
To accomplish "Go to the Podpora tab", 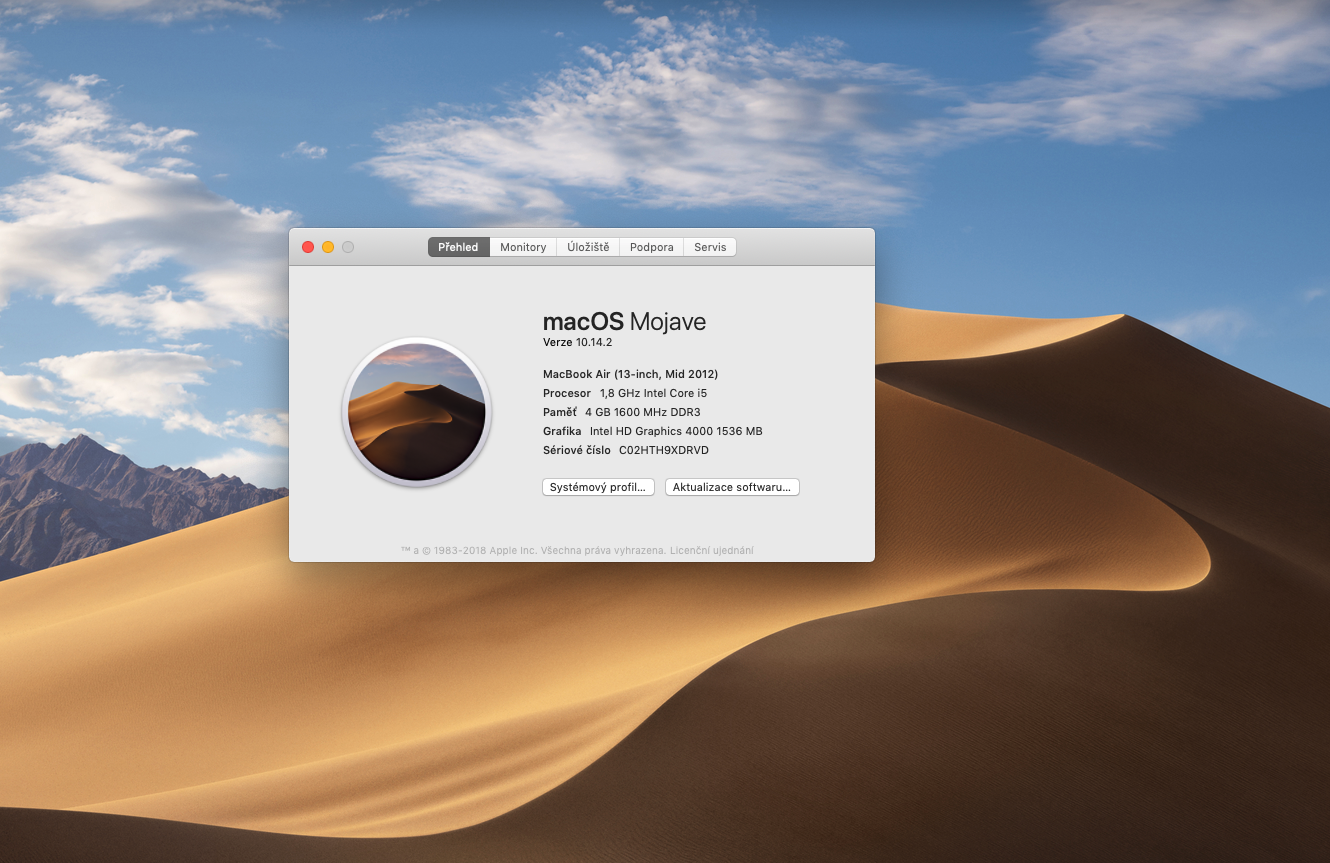I will [x=652, y=247].
